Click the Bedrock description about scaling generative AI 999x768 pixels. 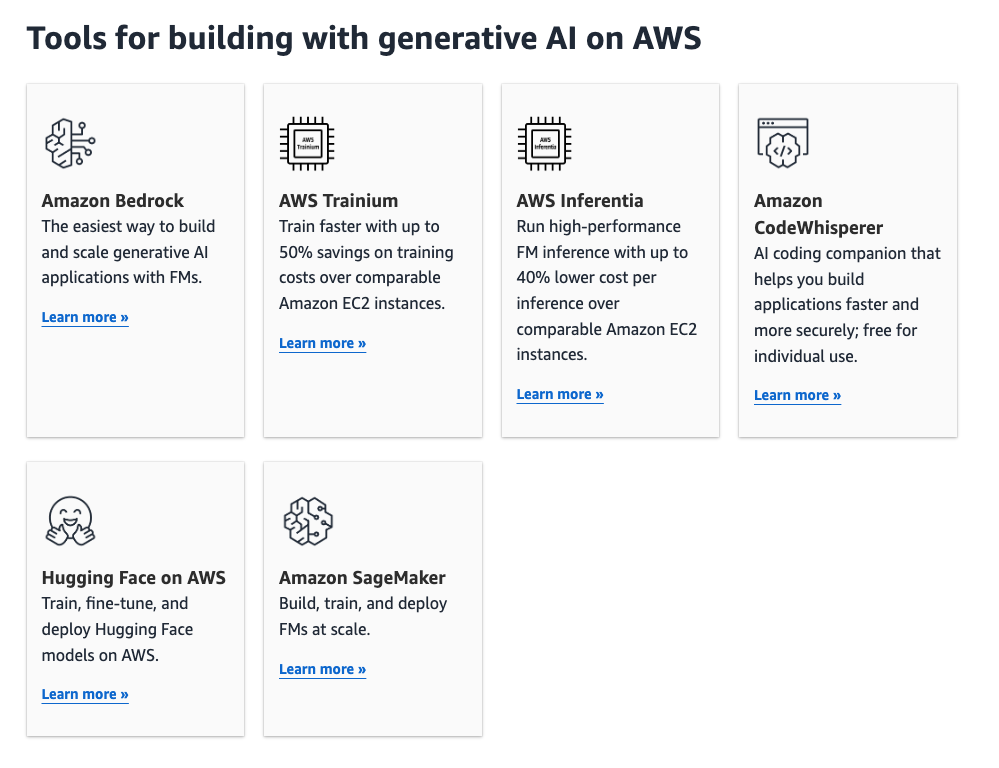(x=128, y=252)
